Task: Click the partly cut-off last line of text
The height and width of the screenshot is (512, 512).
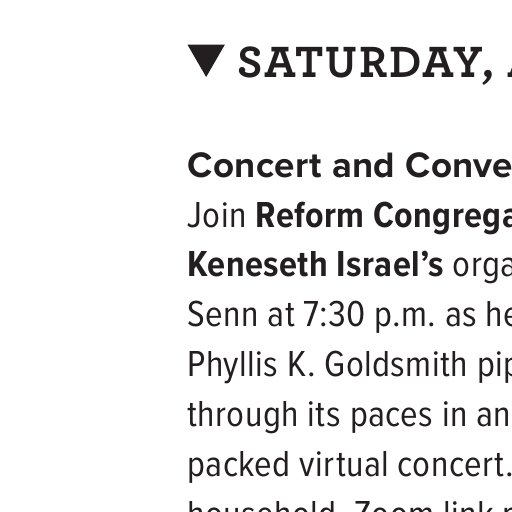Action: (350, 506)
